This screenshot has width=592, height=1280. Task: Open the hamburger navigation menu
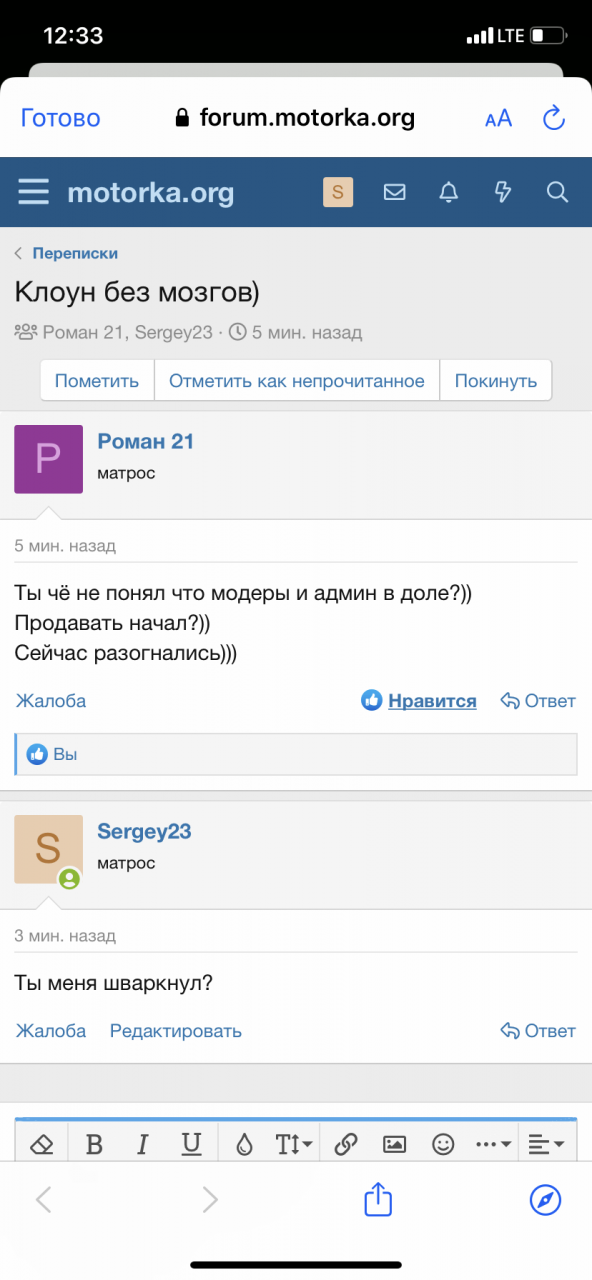click(x=33, y=192)
